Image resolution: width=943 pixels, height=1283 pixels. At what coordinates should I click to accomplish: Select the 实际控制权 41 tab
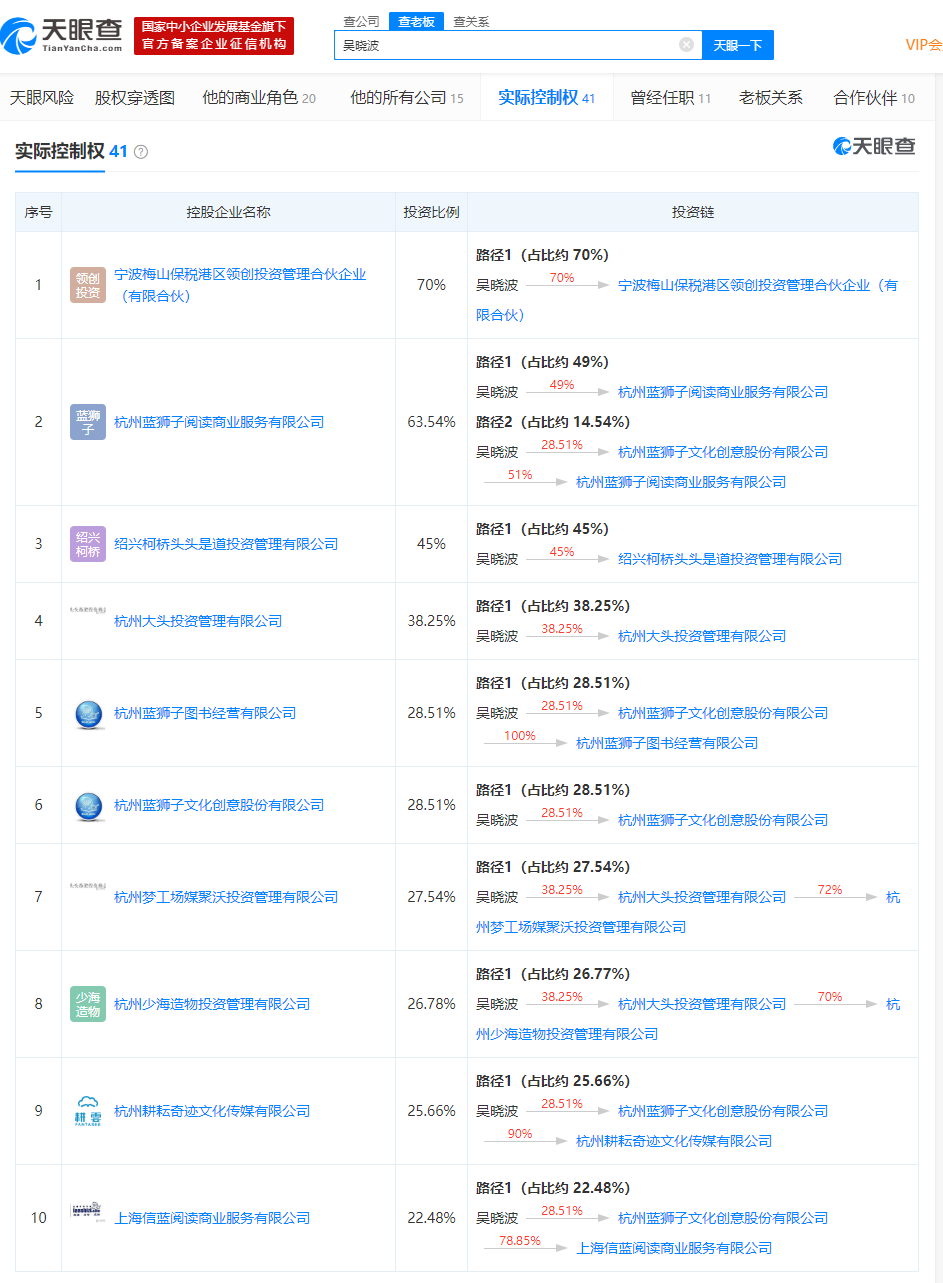[547, 97]
